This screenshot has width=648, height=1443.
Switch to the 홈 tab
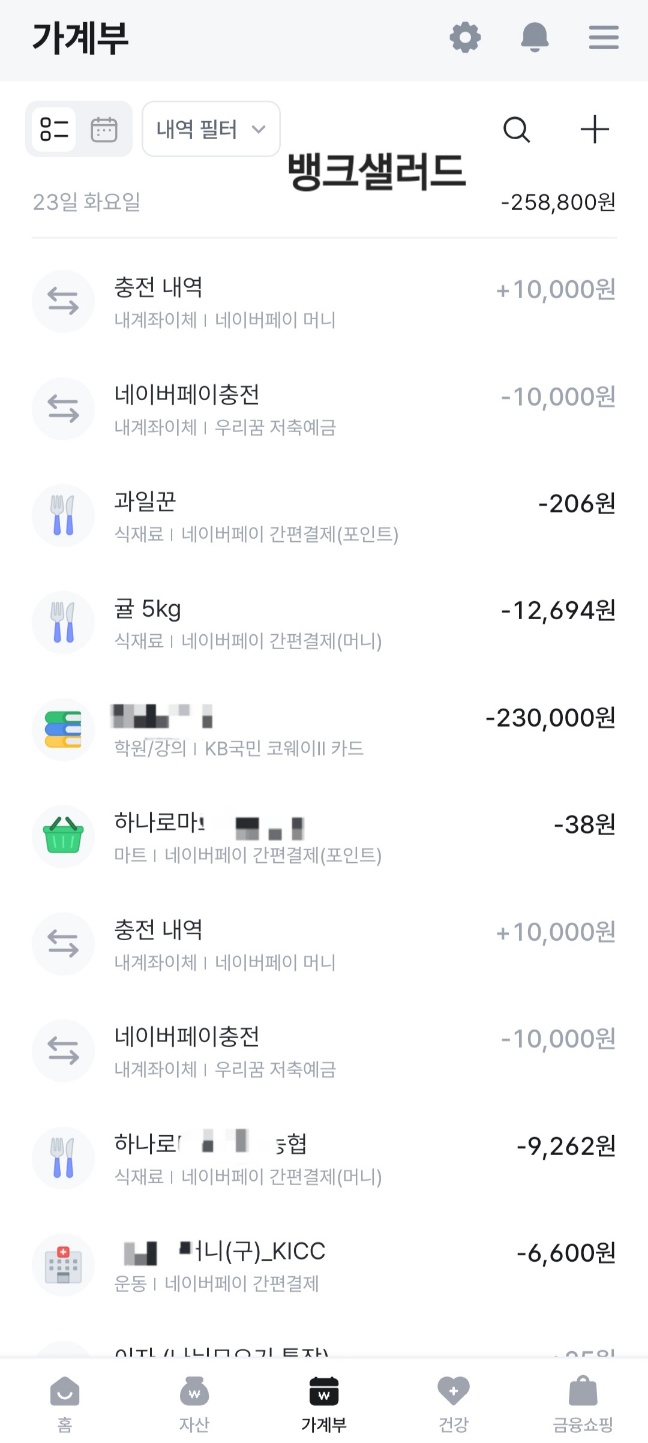pyautogui.click(x=64, y=1400)
